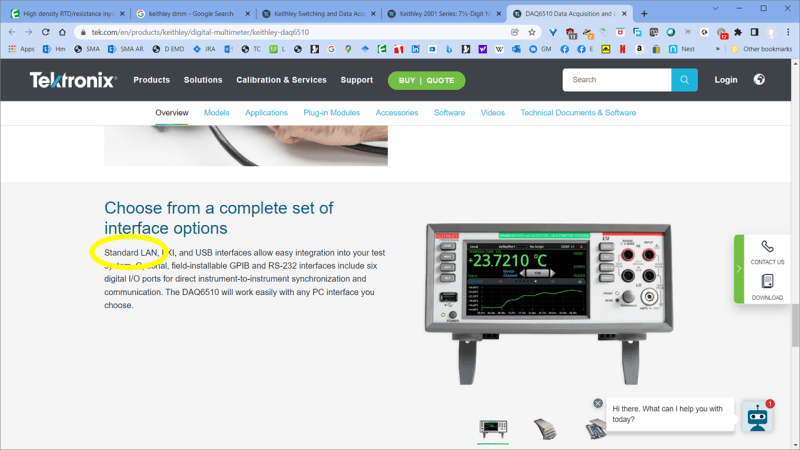Open the Google bookmark
800x450 pixels.
[x=332, y=49]
